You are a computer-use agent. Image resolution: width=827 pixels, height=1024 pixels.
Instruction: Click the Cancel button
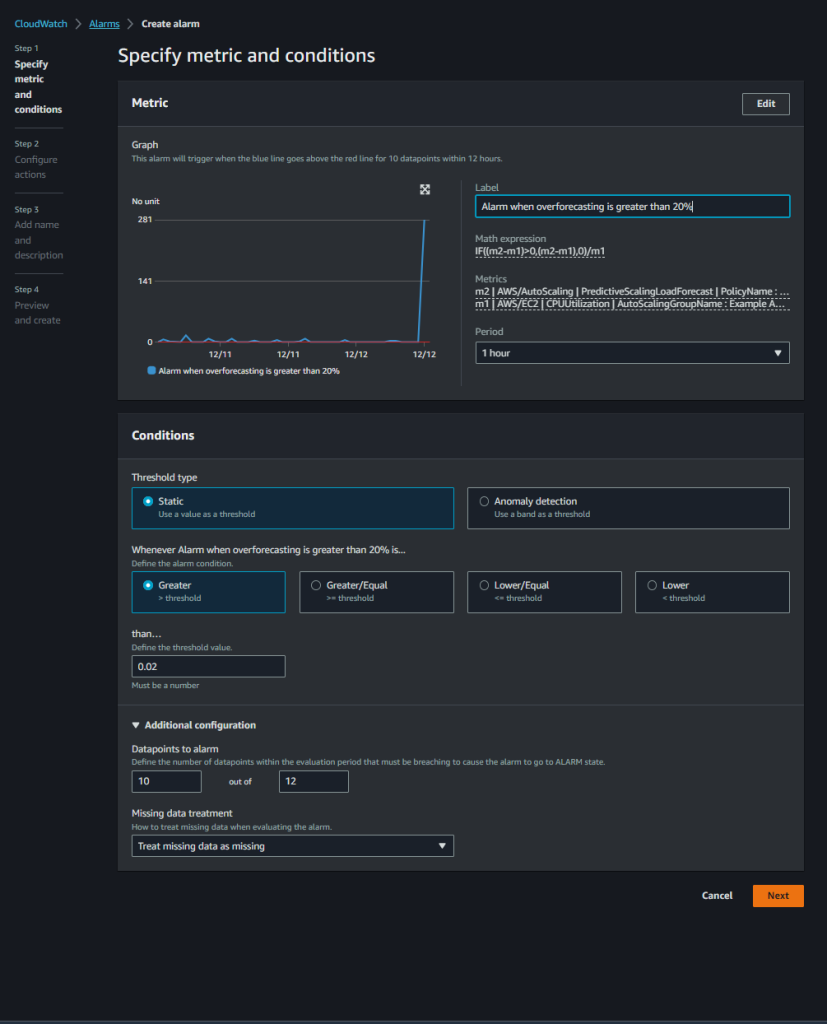[716, 895]
